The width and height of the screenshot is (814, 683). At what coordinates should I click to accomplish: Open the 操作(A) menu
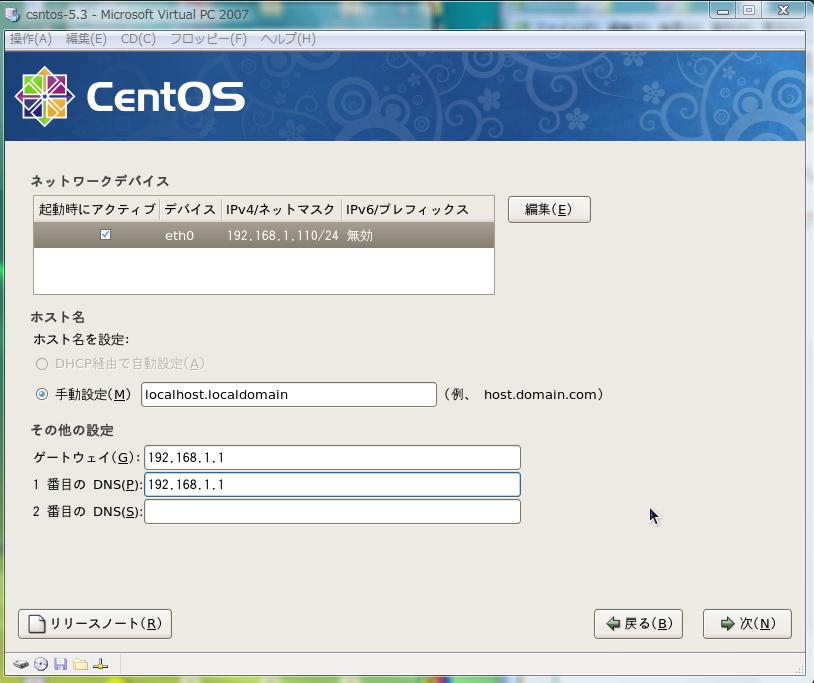pyautogui.click(x=30, y=39)
